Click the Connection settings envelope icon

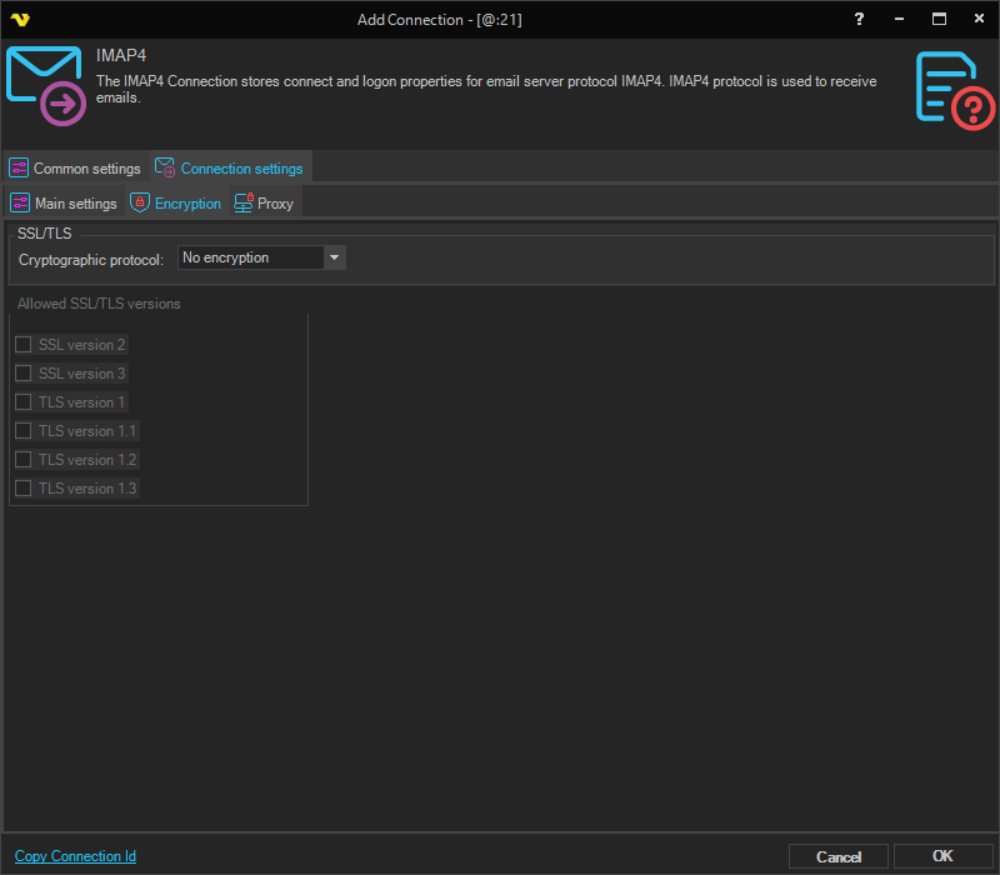tap(165, 168)
